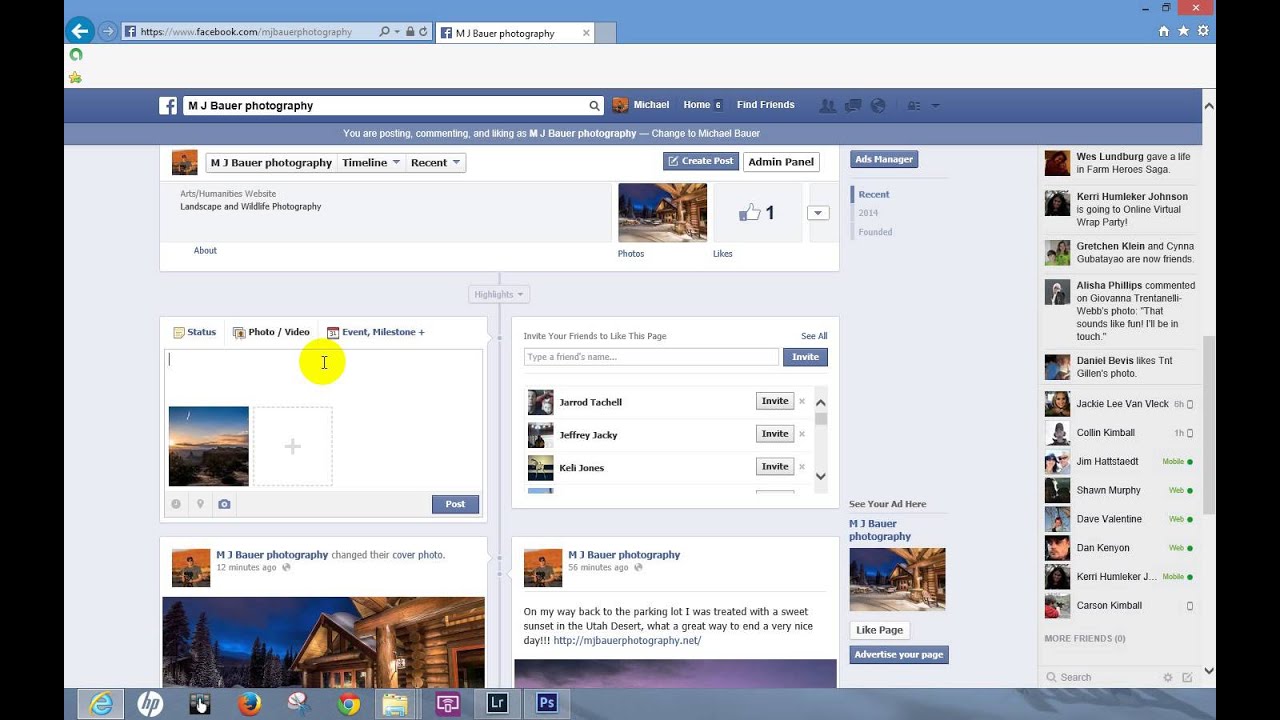Open the Recent dropdown in the page header
This screenshot has height=720, width=1280.
click(x=435, y=163)
